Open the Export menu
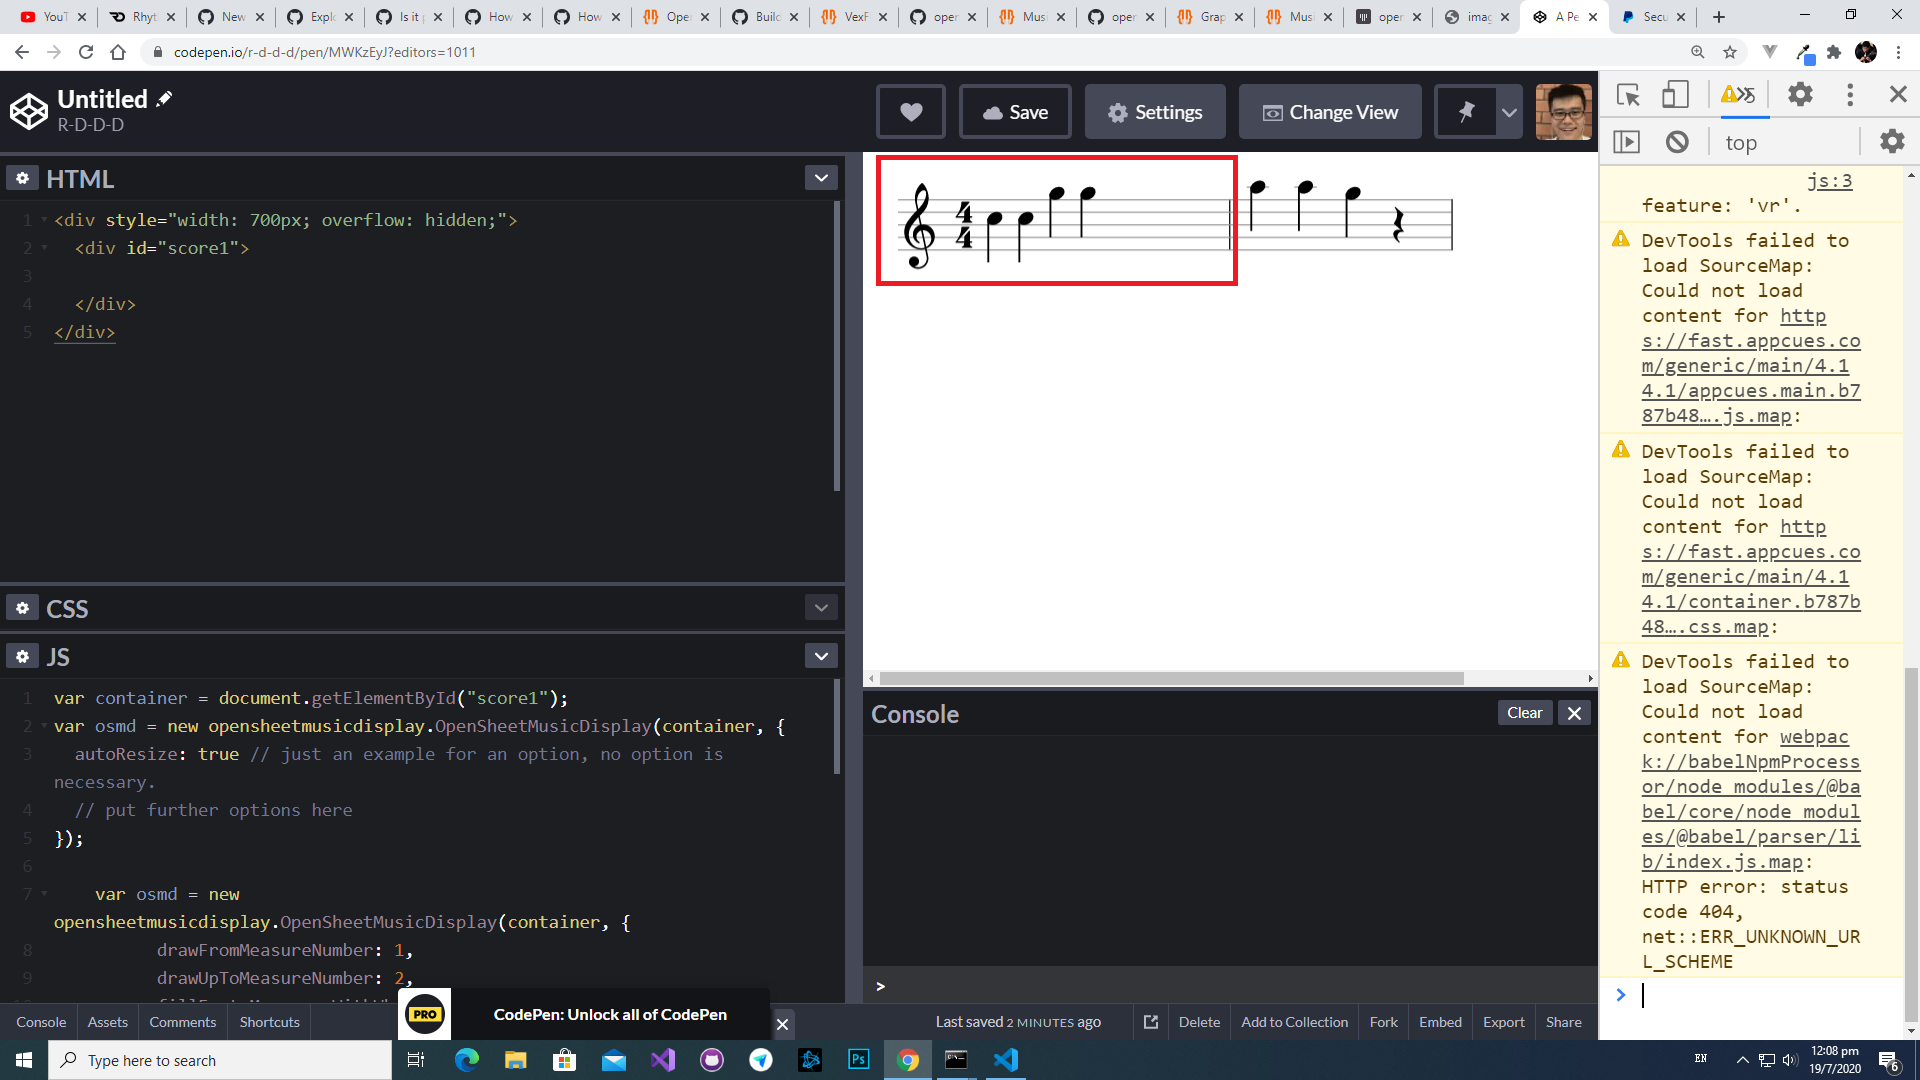The image size is (1920, 1080). click(x=1503, y=1022)
